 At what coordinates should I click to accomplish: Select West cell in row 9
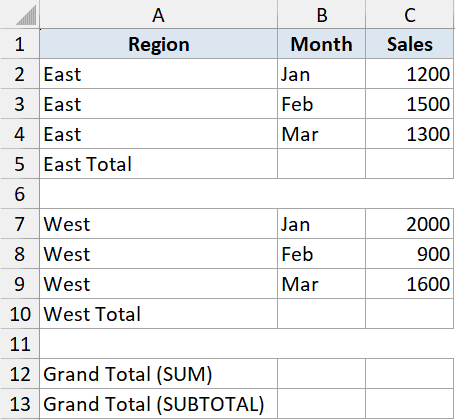tap(158, 284)
